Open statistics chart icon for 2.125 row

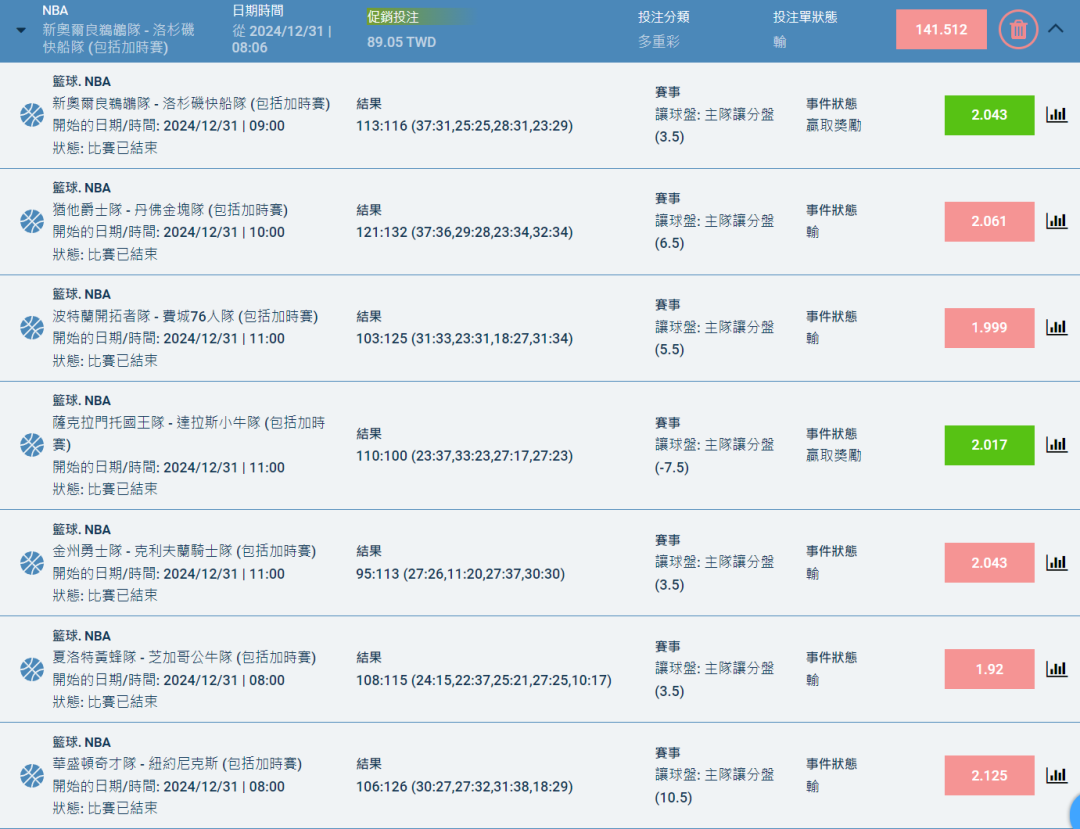click(1057, 775)
